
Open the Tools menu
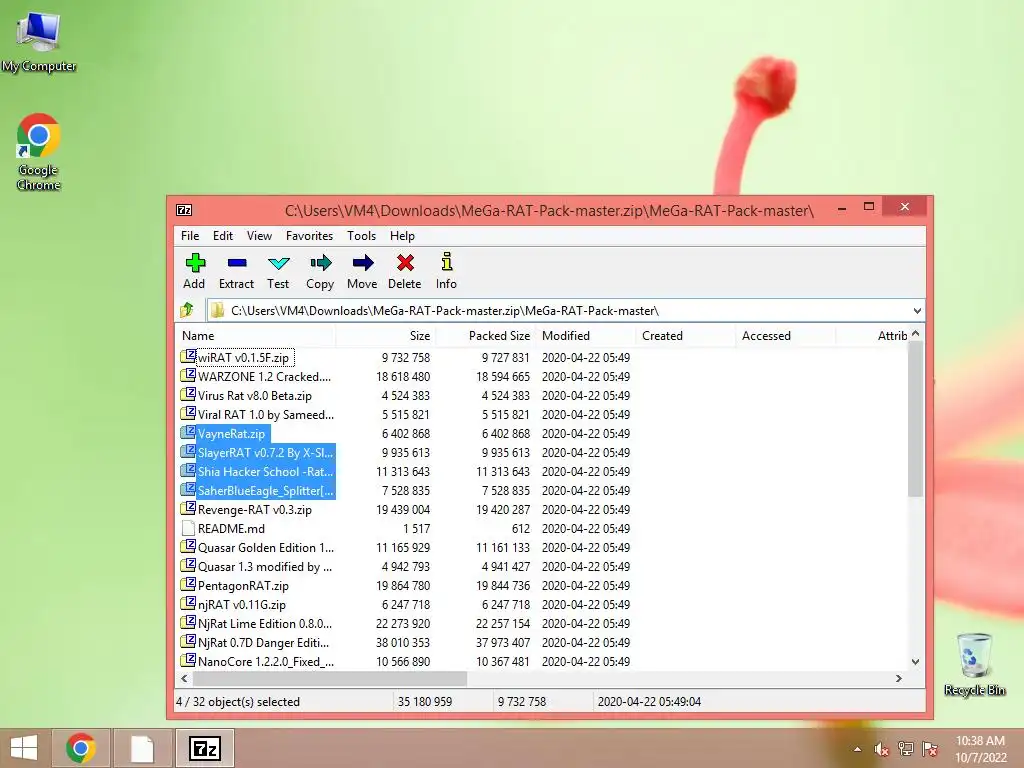(x=361, y=236)
